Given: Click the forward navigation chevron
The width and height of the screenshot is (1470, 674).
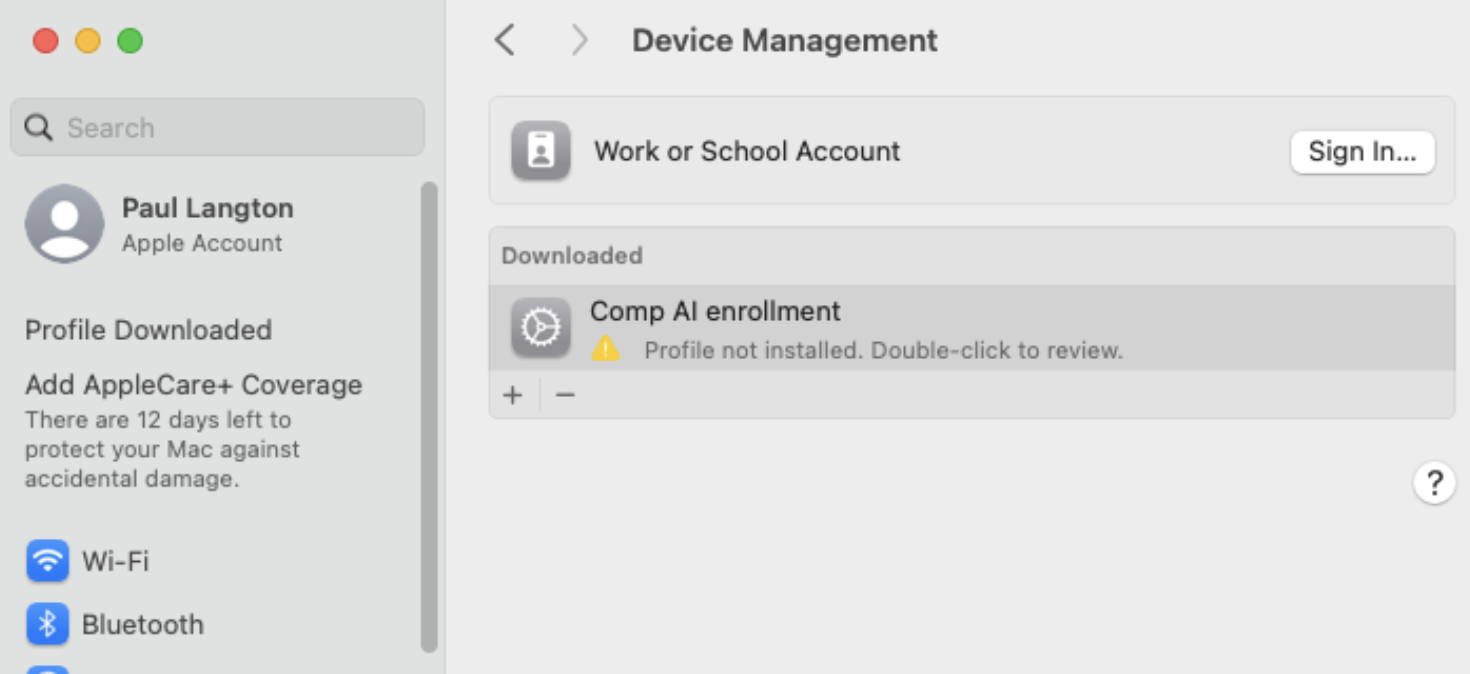Looking at the screenshot, I should coord(578,40).
